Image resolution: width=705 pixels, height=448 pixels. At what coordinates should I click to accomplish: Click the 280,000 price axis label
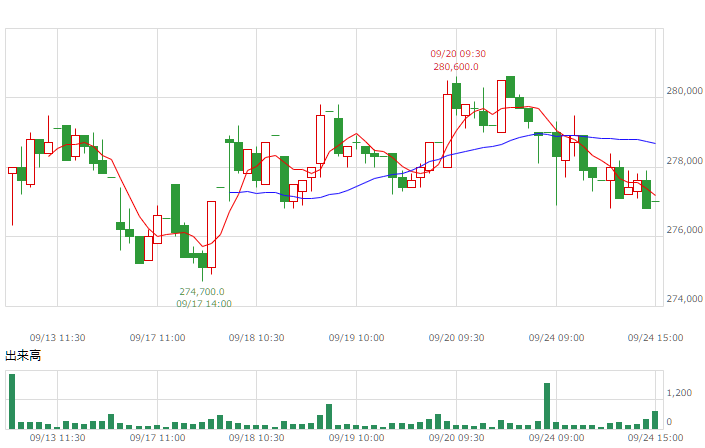pos(684,91)
